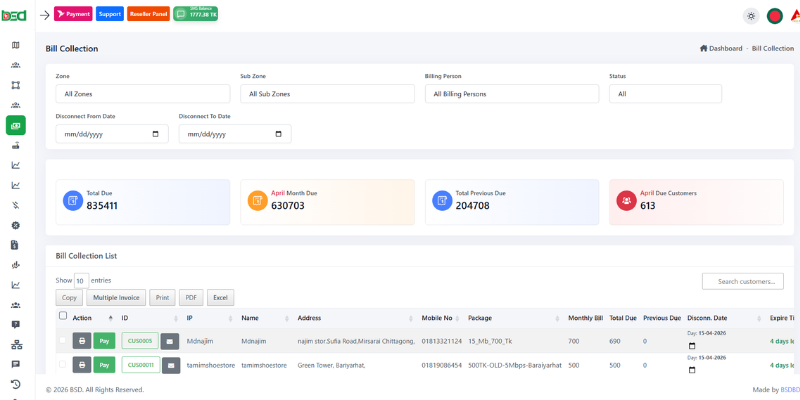Viewport: 800px width, 400px height.
Task: Open the Zone dropdown
Action: 142,93
